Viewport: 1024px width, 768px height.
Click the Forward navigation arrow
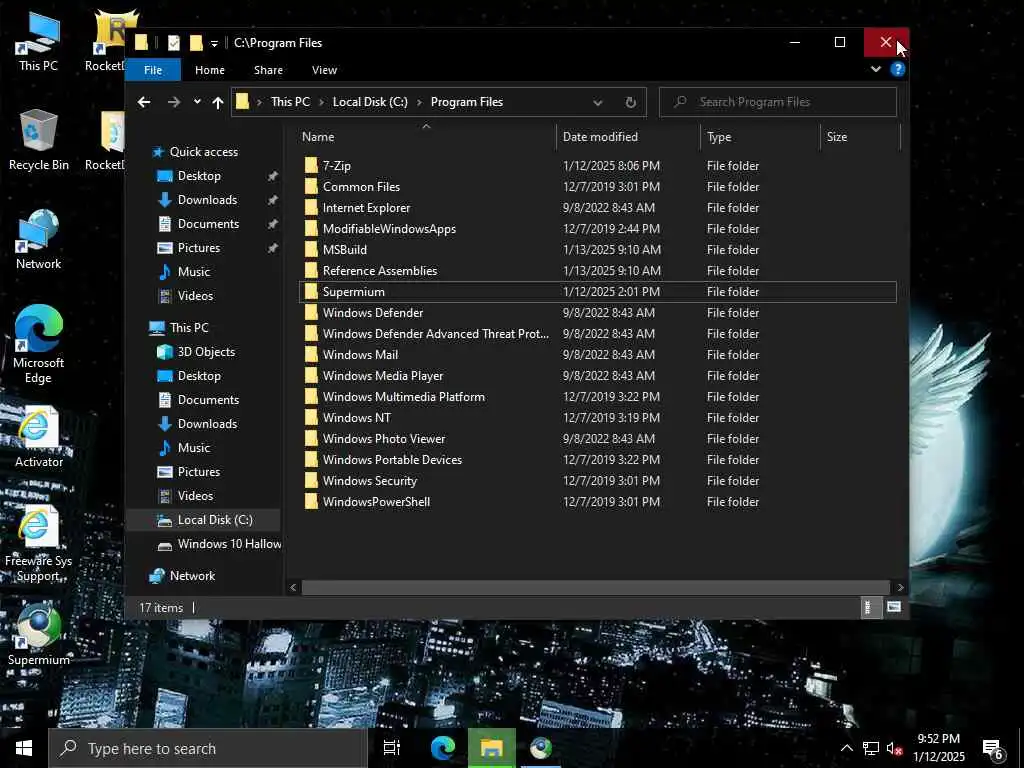pyautogui.click(x=173, y=102)
